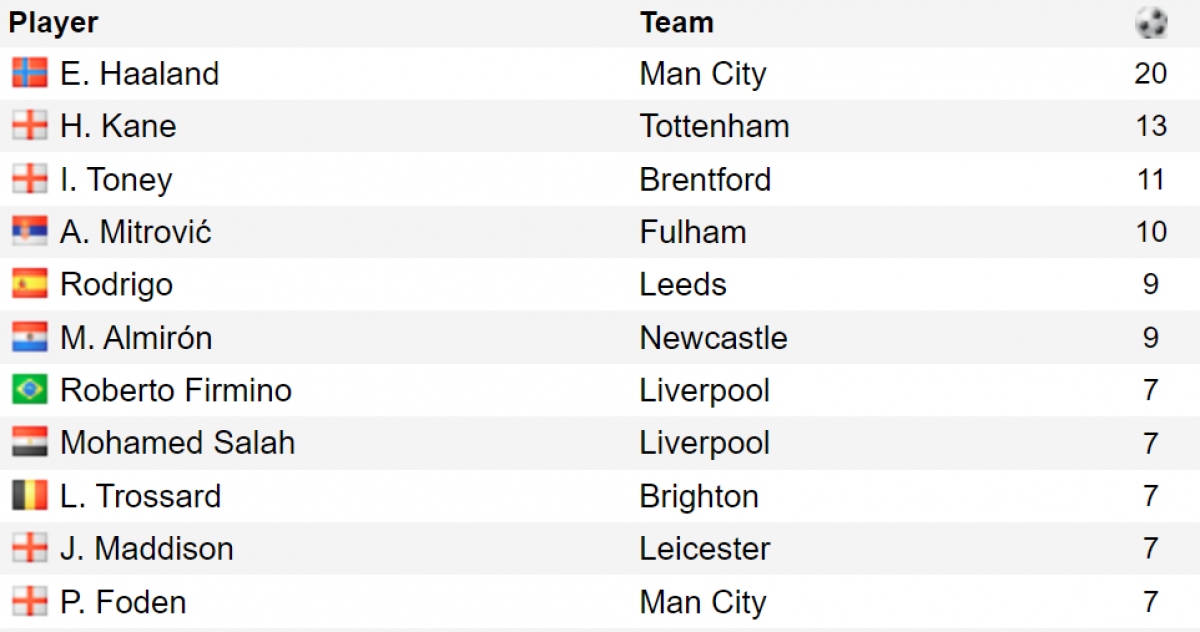Click the England flag beside H. Kane
This screenshot has width=1200, height=632.
click(x=30, y=126)
